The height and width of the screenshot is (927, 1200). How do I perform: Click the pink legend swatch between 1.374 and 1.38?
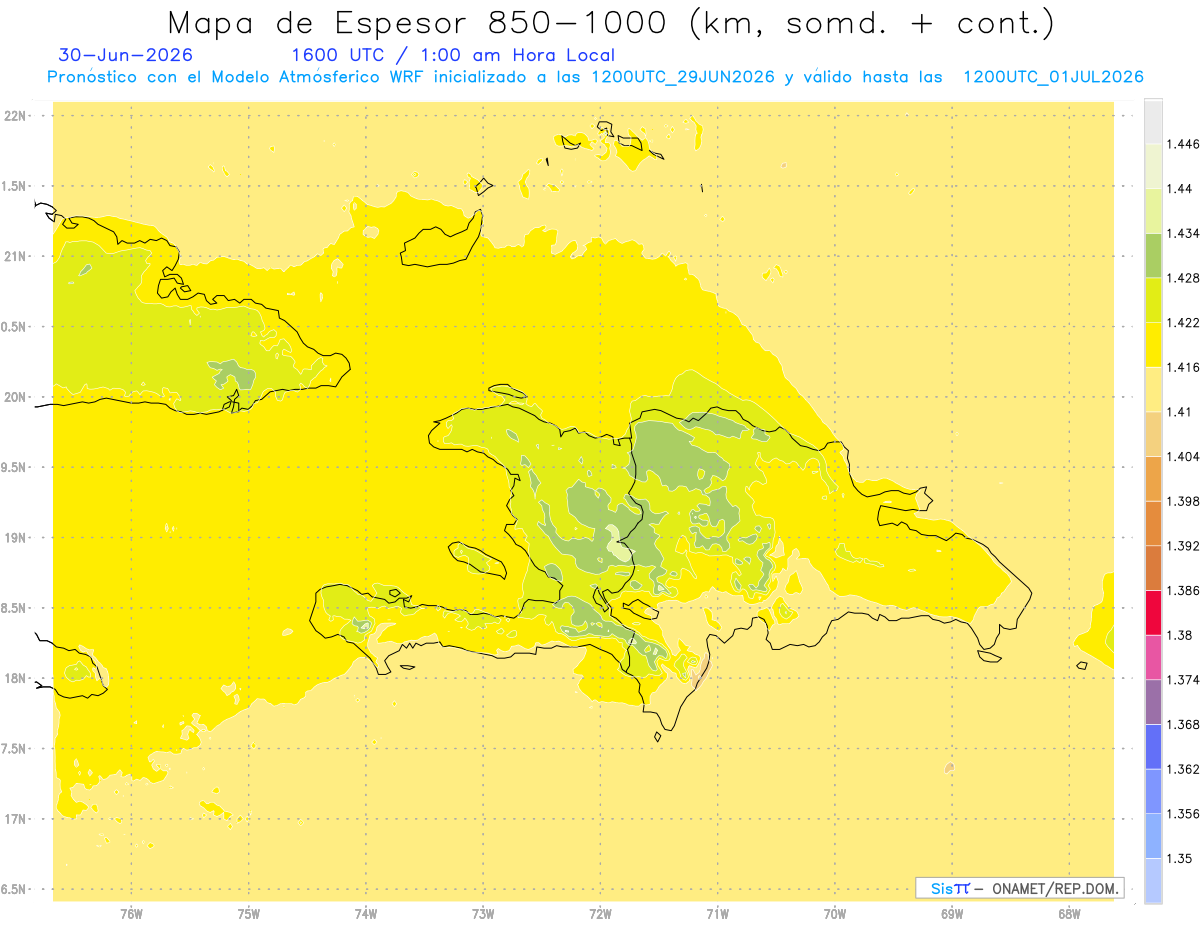pos(1153,657)
